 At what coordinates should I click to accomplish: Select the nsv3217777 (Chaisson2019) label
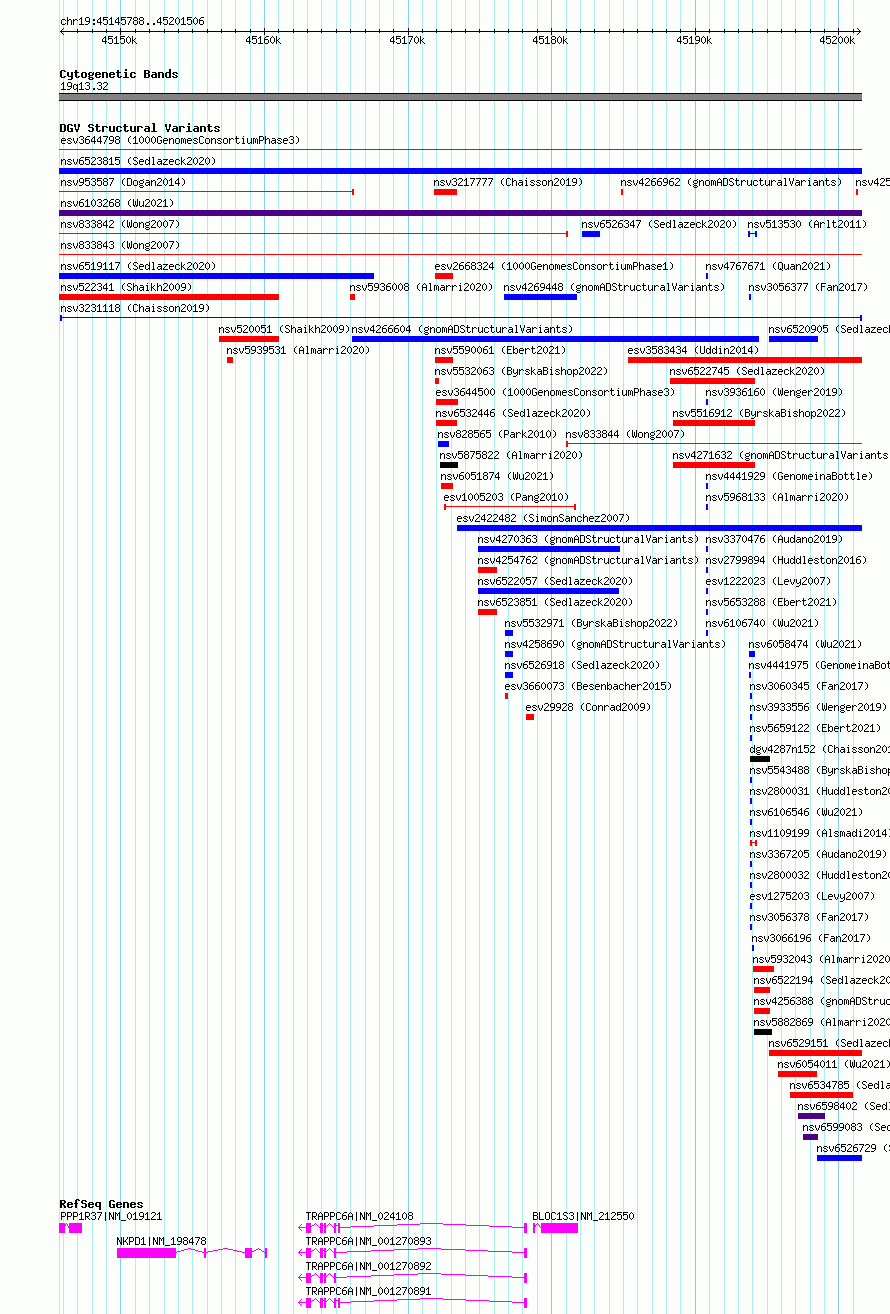[508, 182]
